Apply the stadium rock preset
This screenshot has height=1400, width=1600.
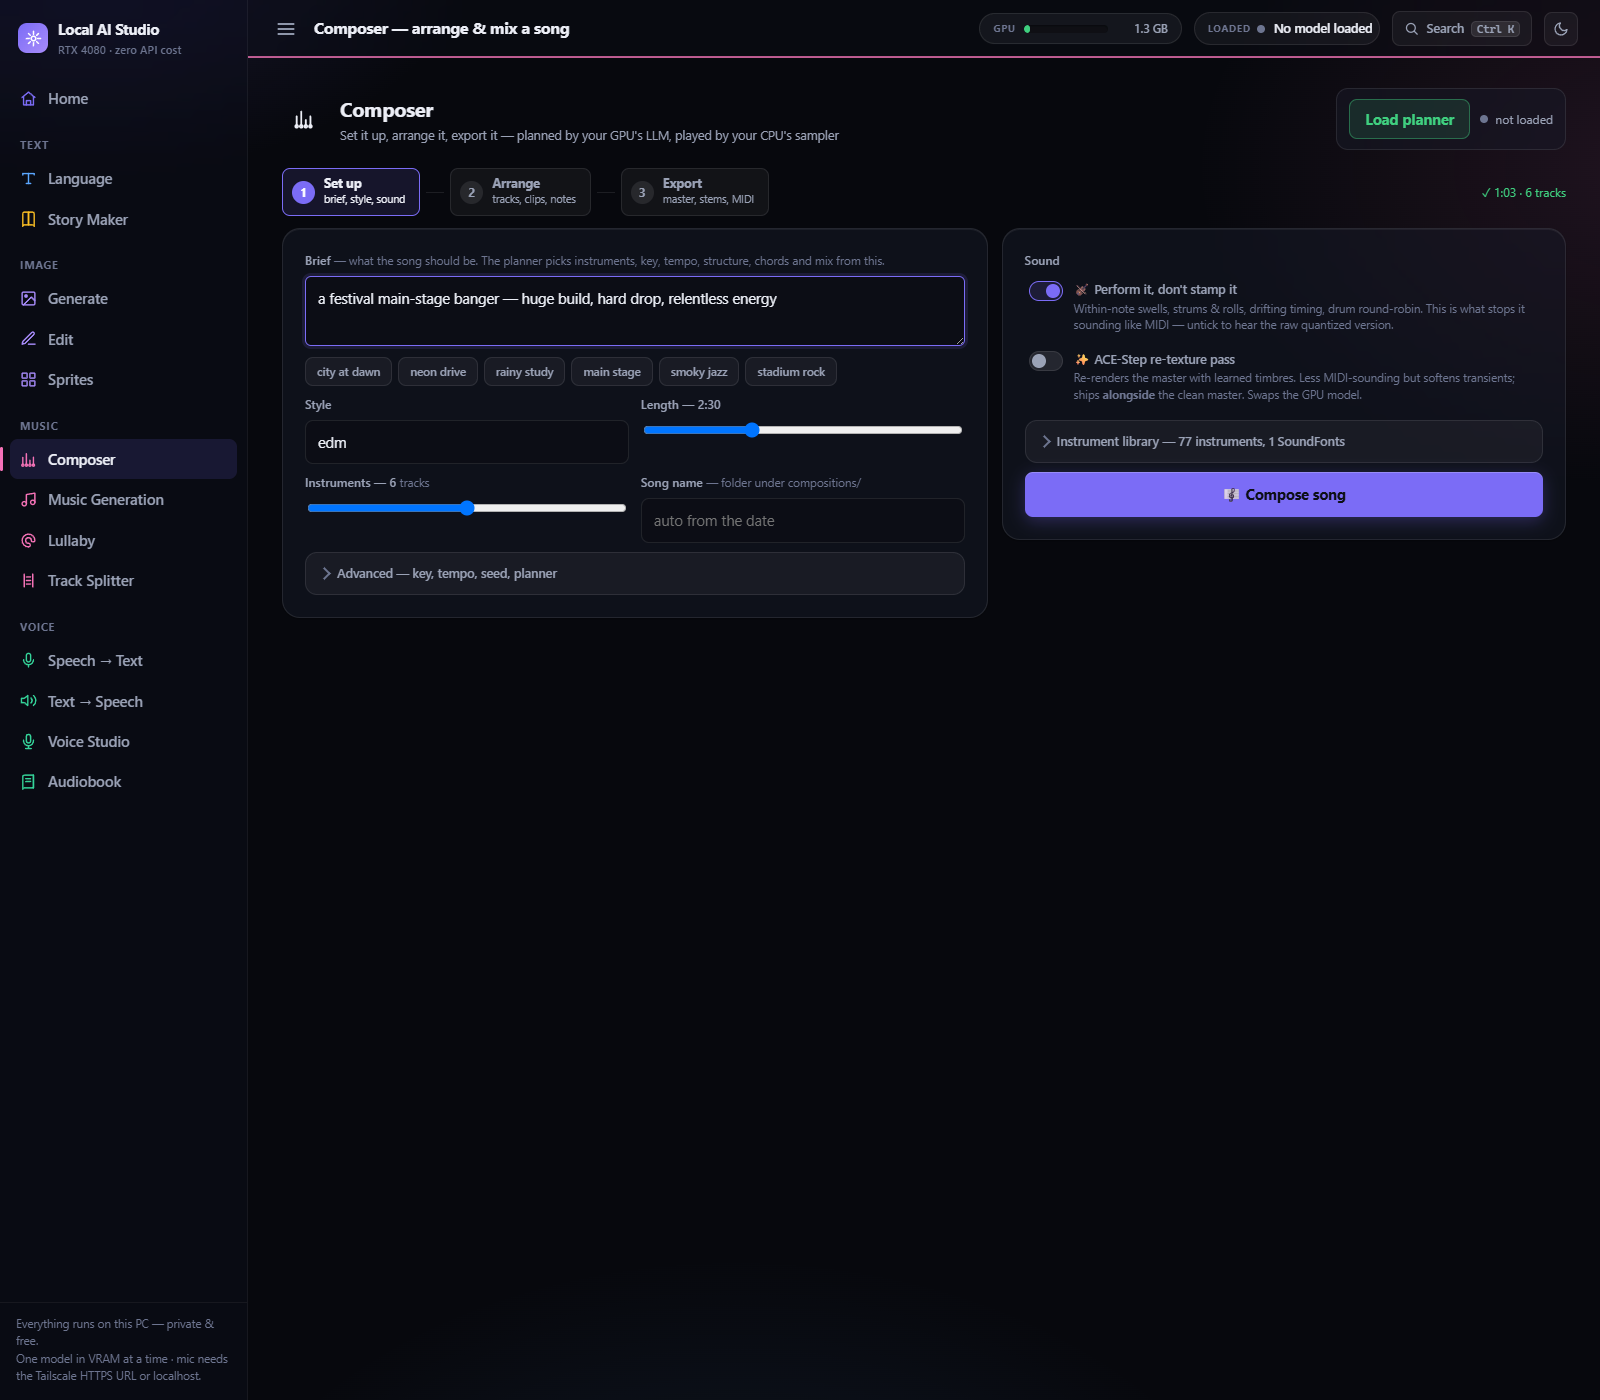(791, 372)
